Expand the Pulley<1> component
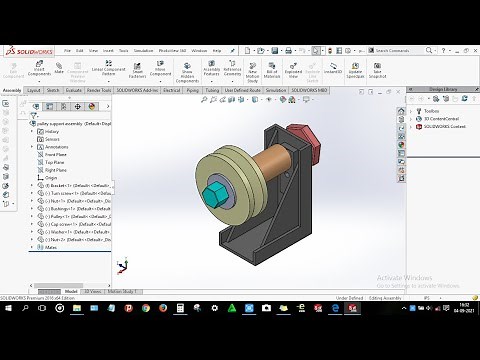This screenshot has height=360, width=480. pos(32,216)
